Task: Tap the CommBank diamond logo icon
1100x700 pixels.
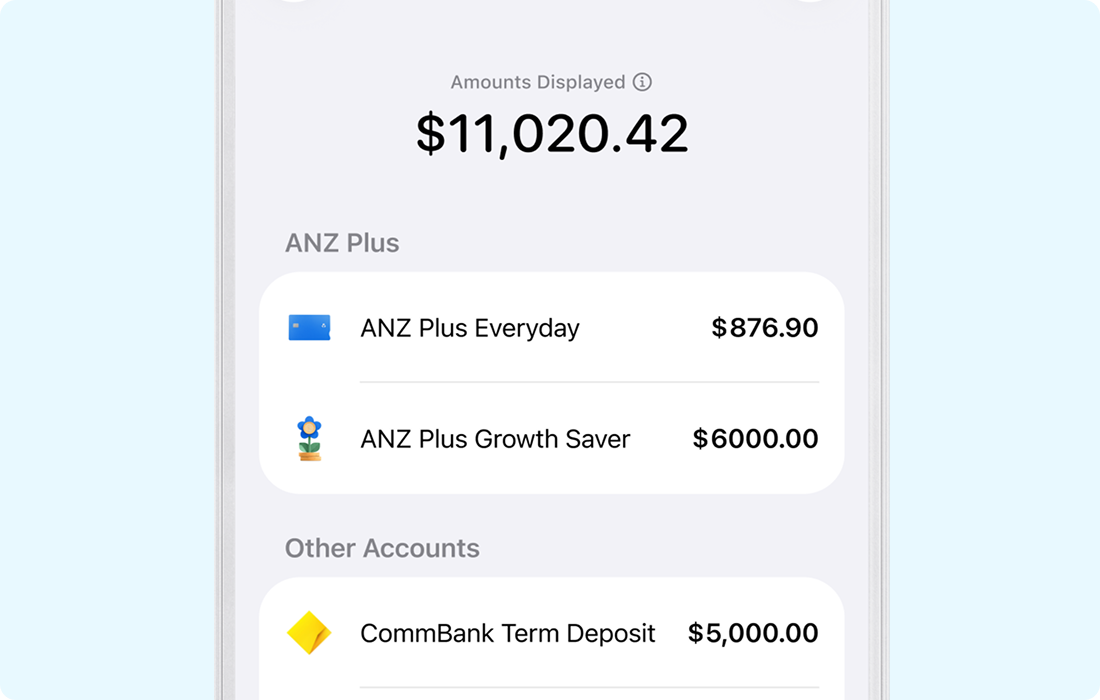Action: (310, 632)
